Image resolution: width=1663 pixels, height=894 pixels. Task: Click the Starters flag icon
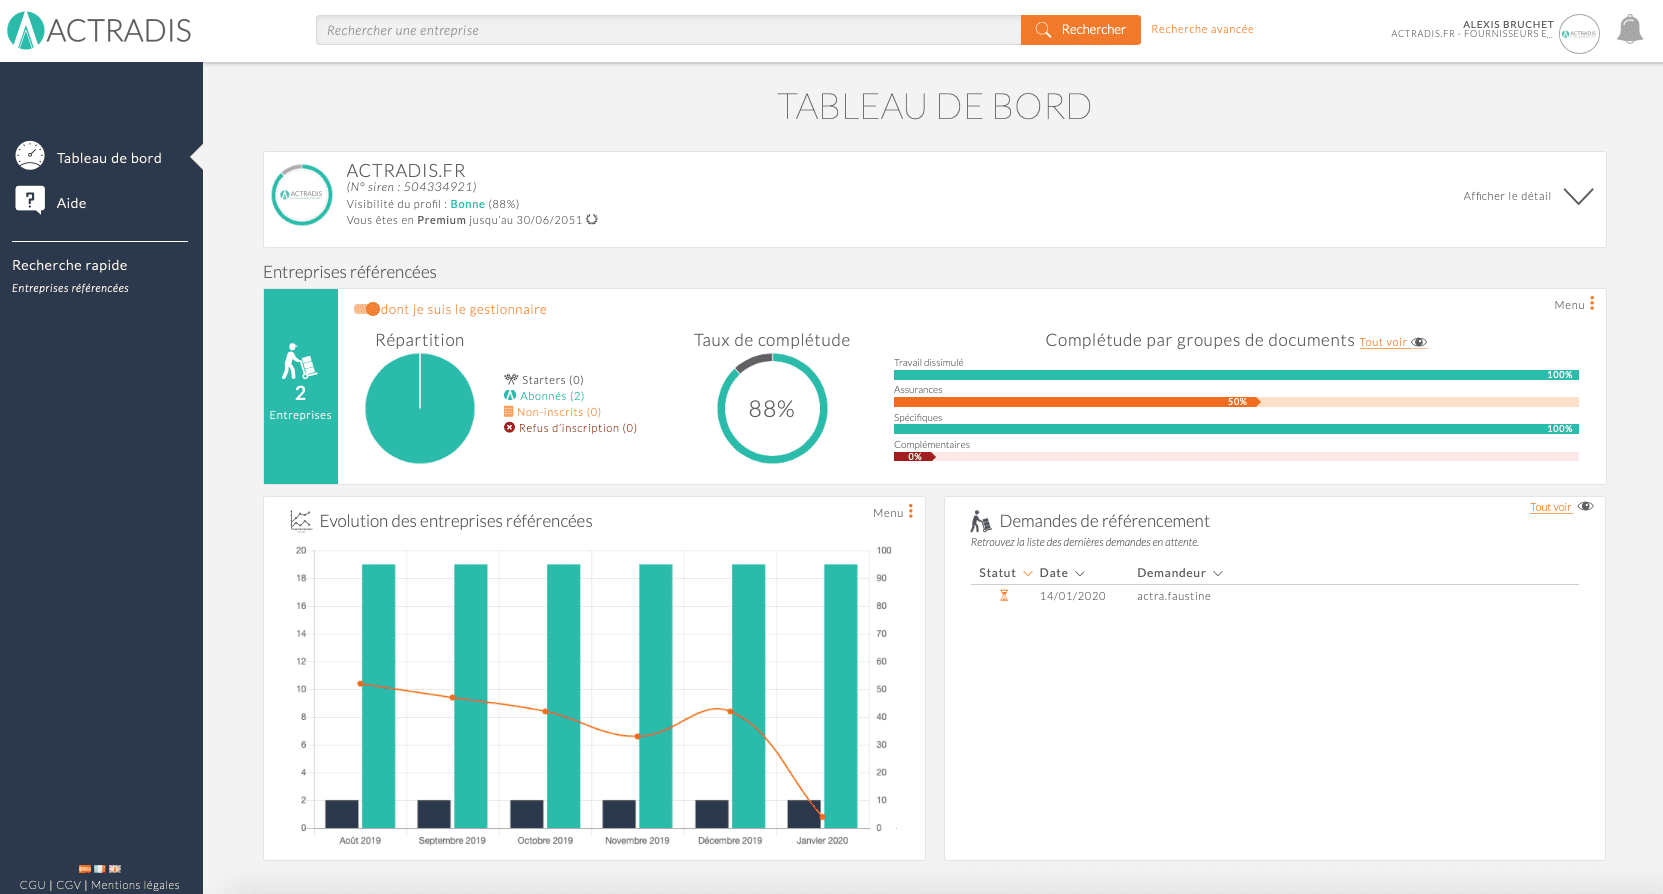coord(511,379)
